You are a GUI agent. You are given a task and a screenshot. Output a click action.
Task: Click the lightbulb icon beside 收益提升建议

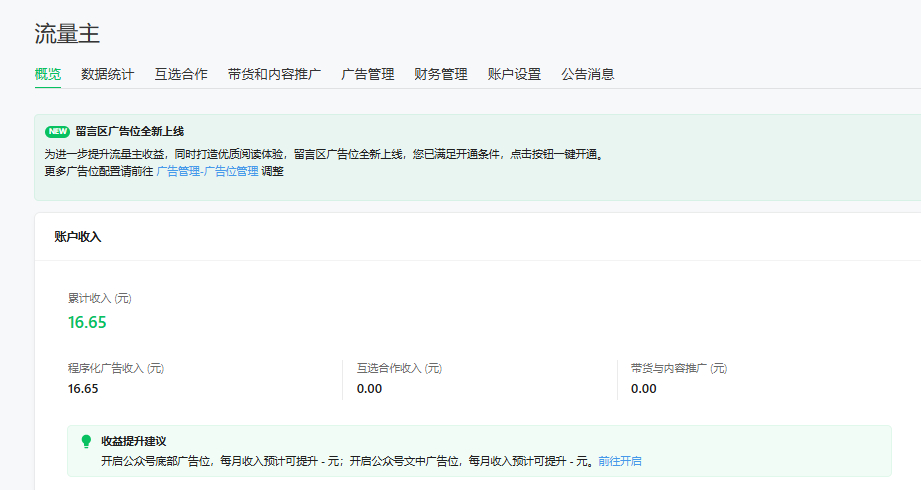86,441
